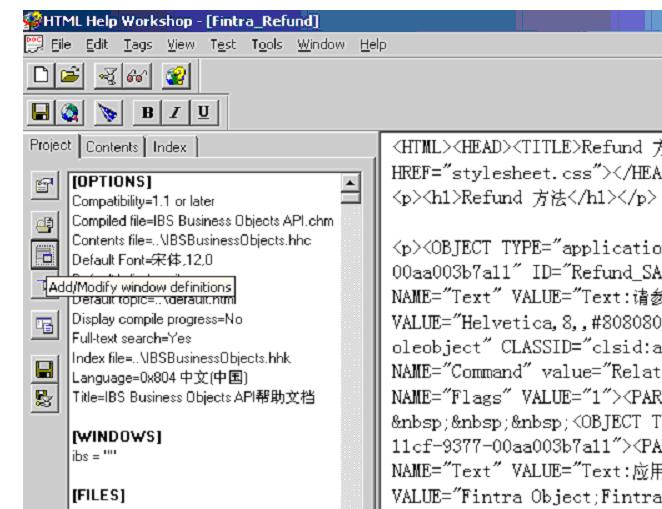662x509 pixels.
Task: Select the ibs = "" window entry
Action: 94,456
